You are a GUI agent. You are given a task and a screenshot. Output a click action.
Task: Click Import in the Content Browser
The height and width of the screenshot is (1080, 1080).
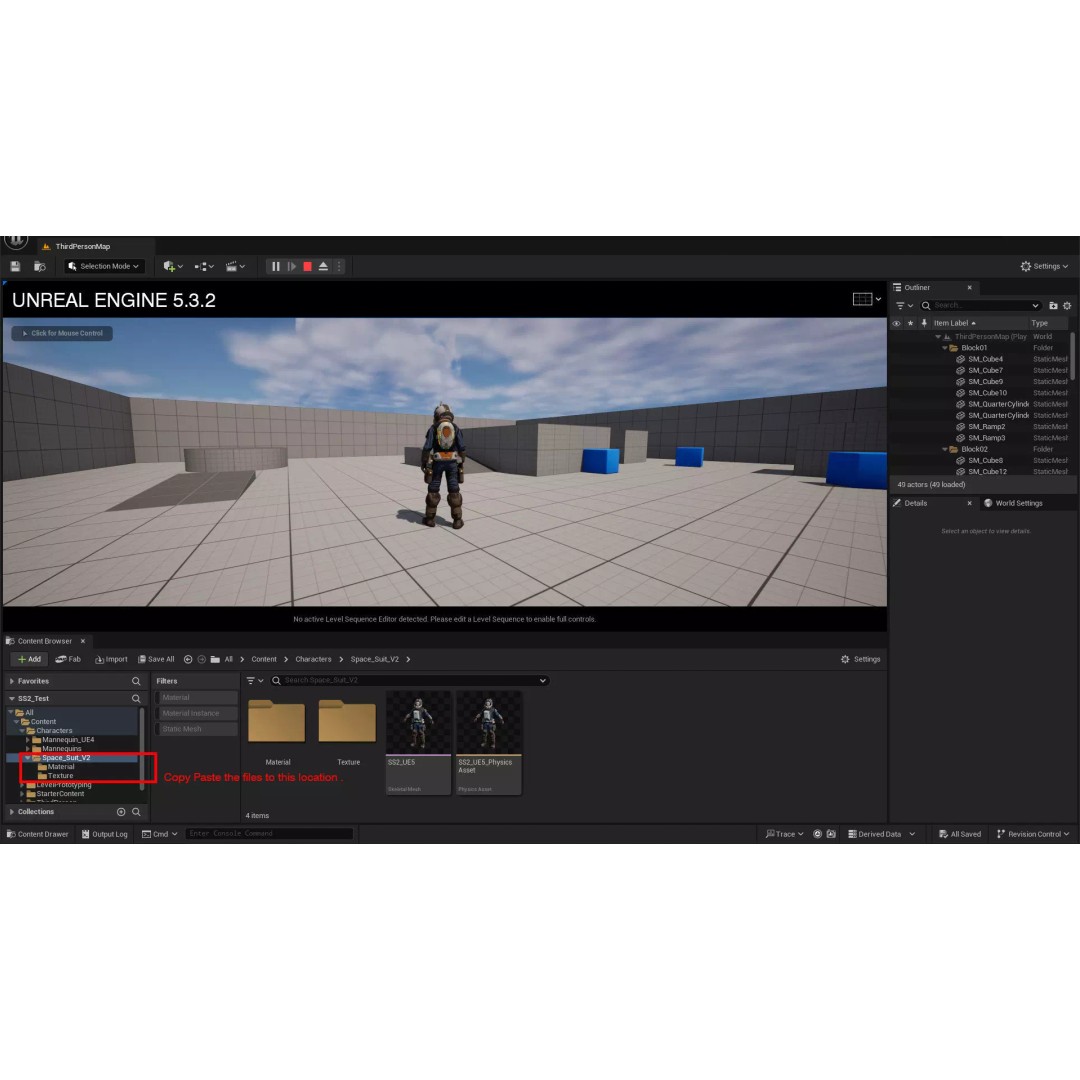point(111,659)
